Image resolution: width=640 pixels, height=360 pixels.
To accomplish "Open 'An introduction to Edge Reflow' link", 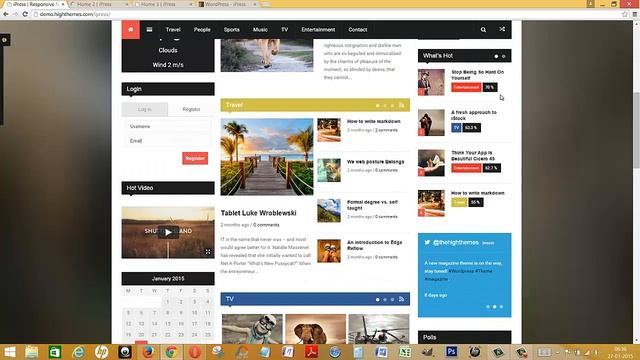I will 374,245.
